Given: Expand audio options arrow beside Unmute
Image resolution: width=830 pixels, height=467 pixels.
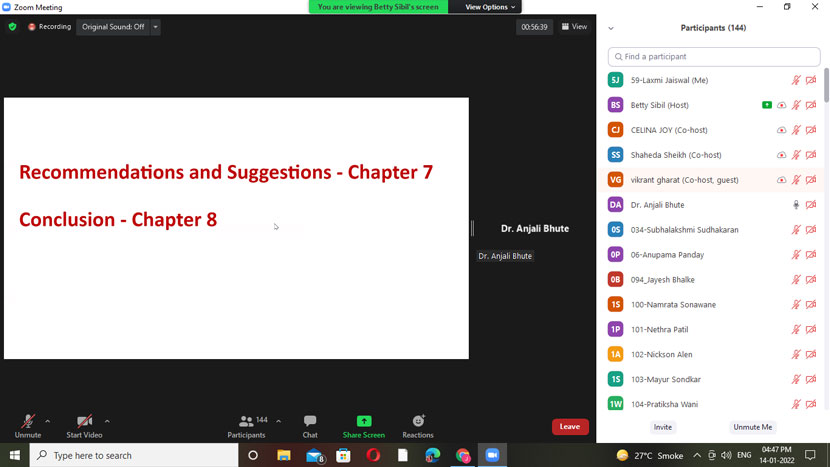Looking at the screenshot, I should point(47,421).
